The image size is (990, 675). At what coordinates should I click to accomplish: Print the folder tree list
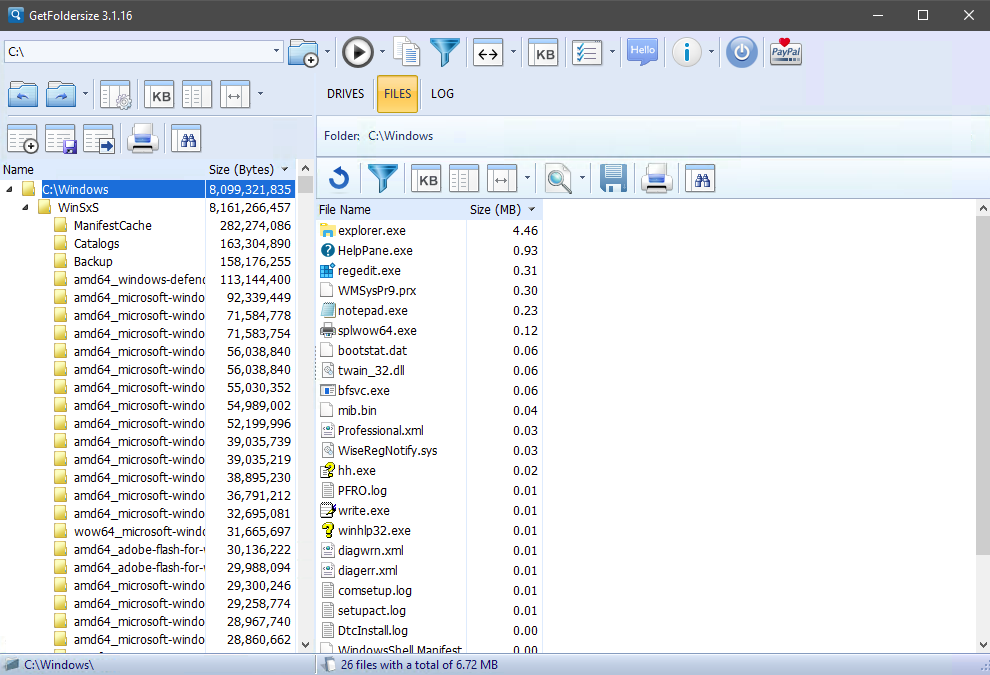click(143, 139)
